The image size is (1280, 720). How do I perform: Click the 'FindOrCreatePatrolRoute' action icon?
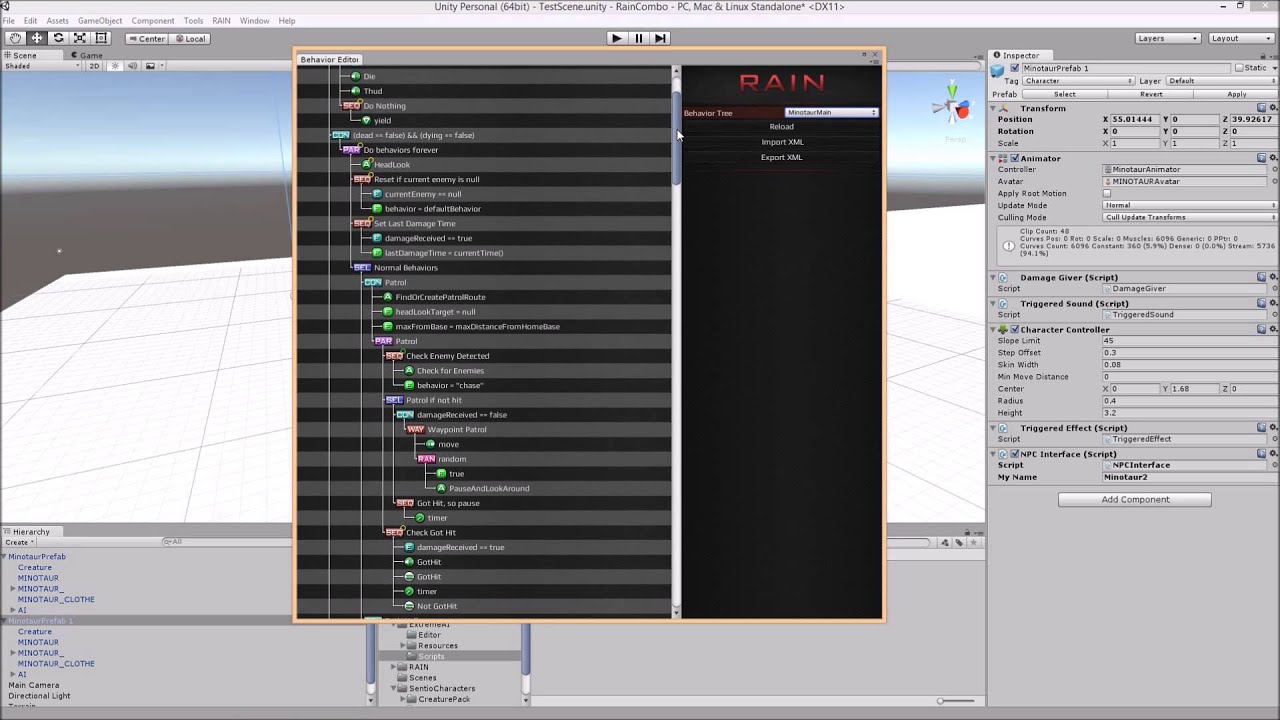[x=388, y=297]
